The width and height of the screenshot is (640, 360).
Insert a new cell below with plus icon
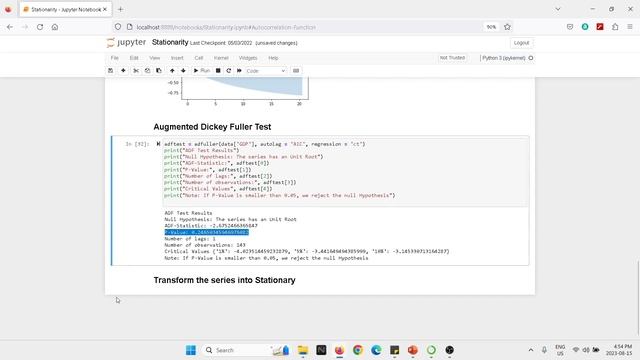123,71
